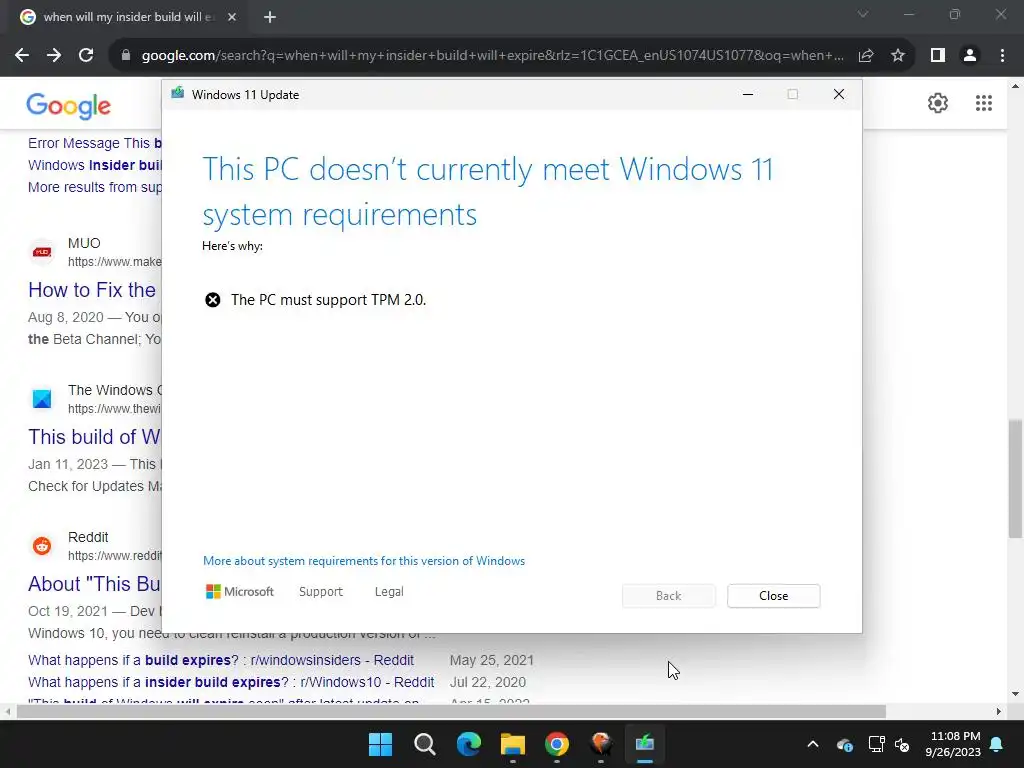Go forward in Chrome history
Image resolution: width=1024 pixels, height=768 pixels.
point(54,56)
